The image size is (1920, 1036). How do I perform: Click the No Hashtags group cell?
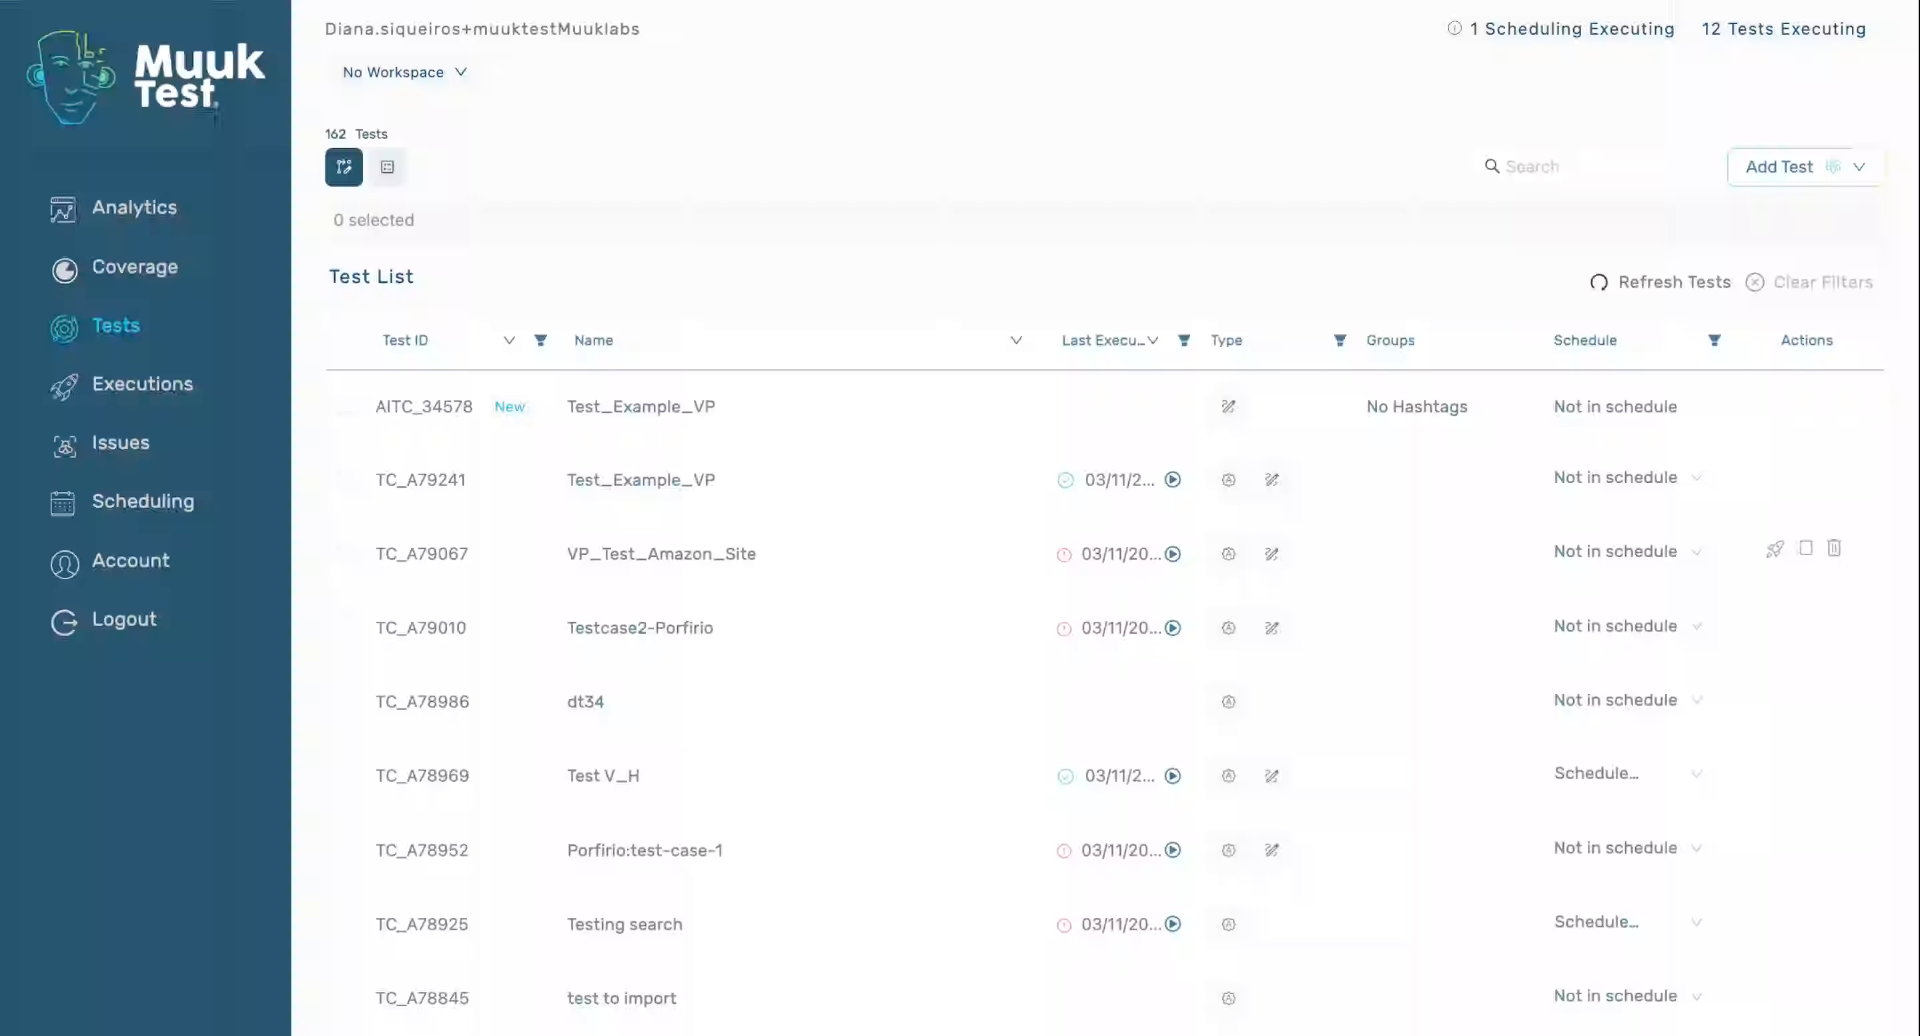(x=1417, y=407)
